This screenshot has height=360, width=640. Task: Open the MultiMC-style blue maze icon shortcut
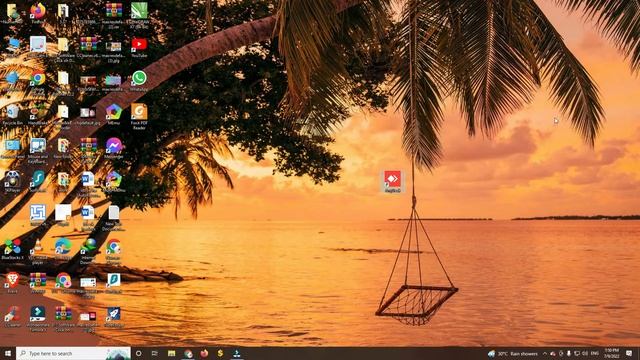coord(38,216)
